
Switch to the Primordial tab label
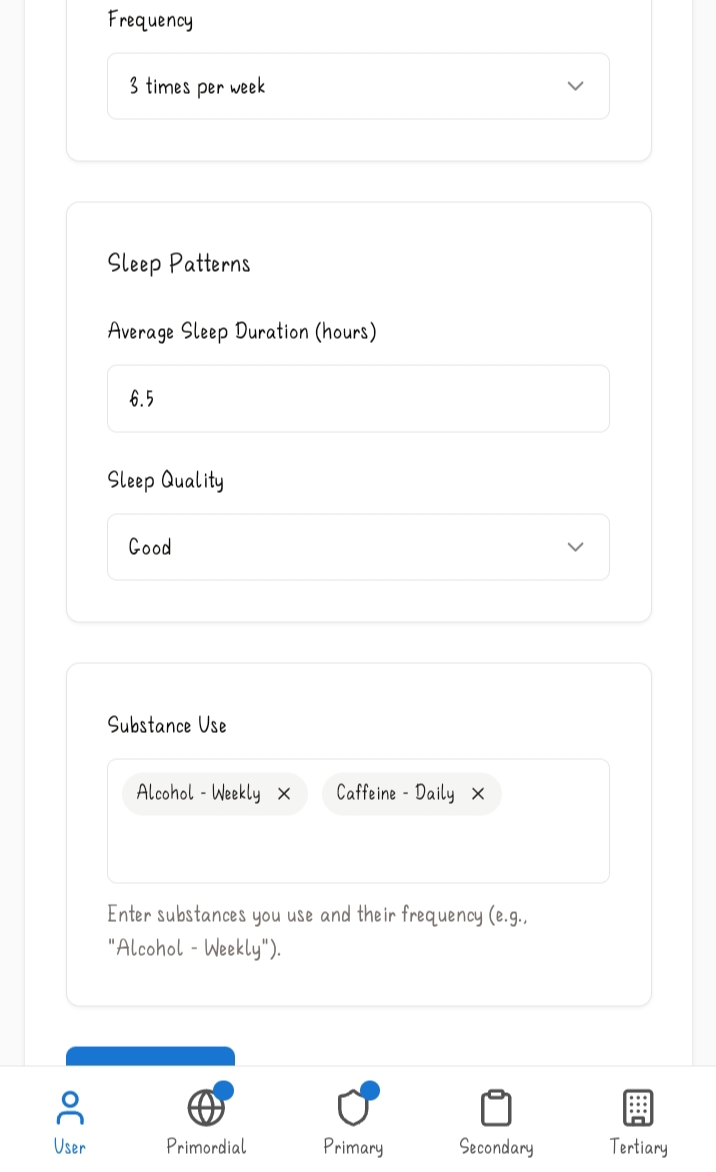[x=206, y=1147]
